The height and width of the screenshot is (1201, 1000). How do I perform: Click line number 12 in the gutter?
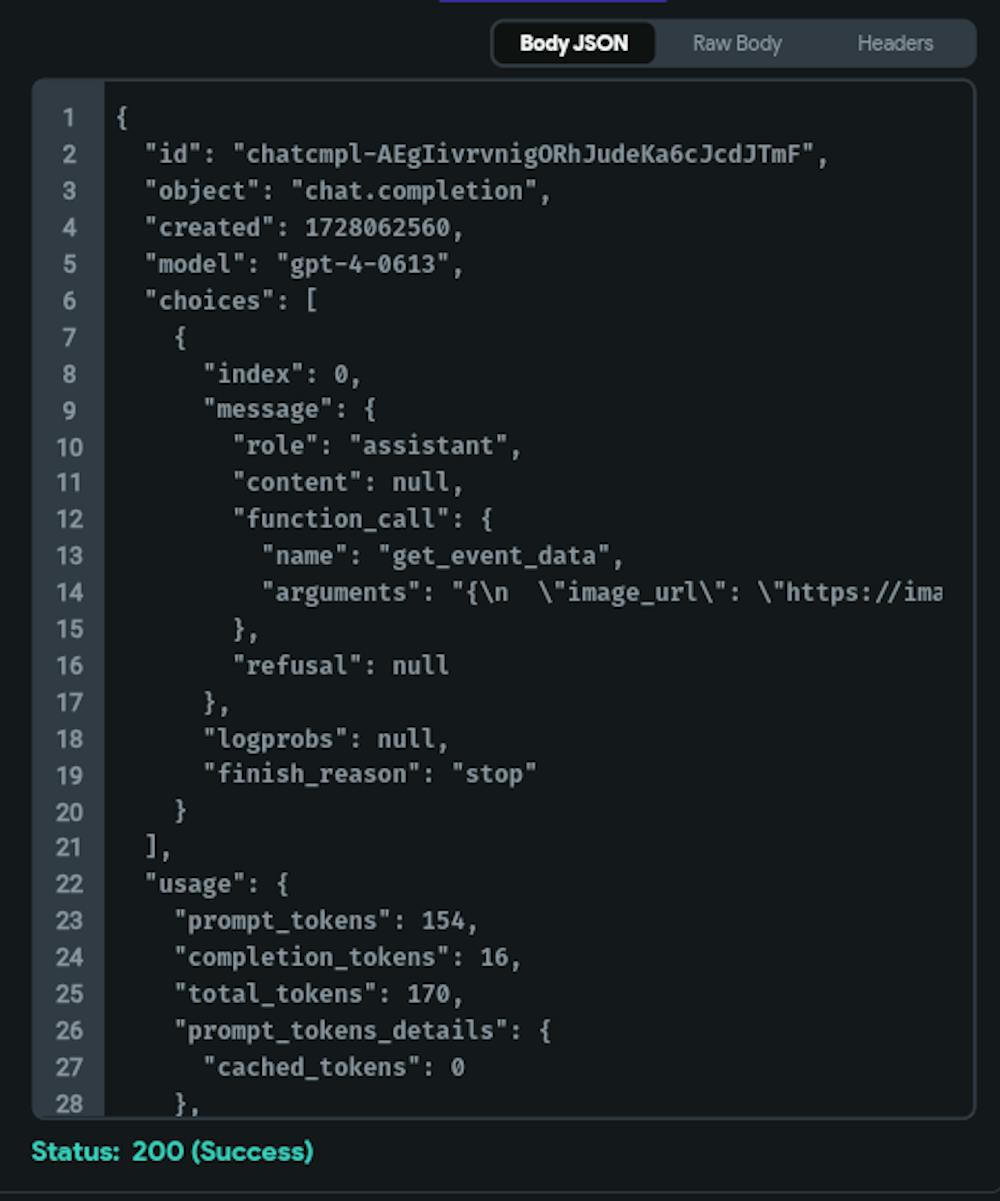(x=68, y=519)
